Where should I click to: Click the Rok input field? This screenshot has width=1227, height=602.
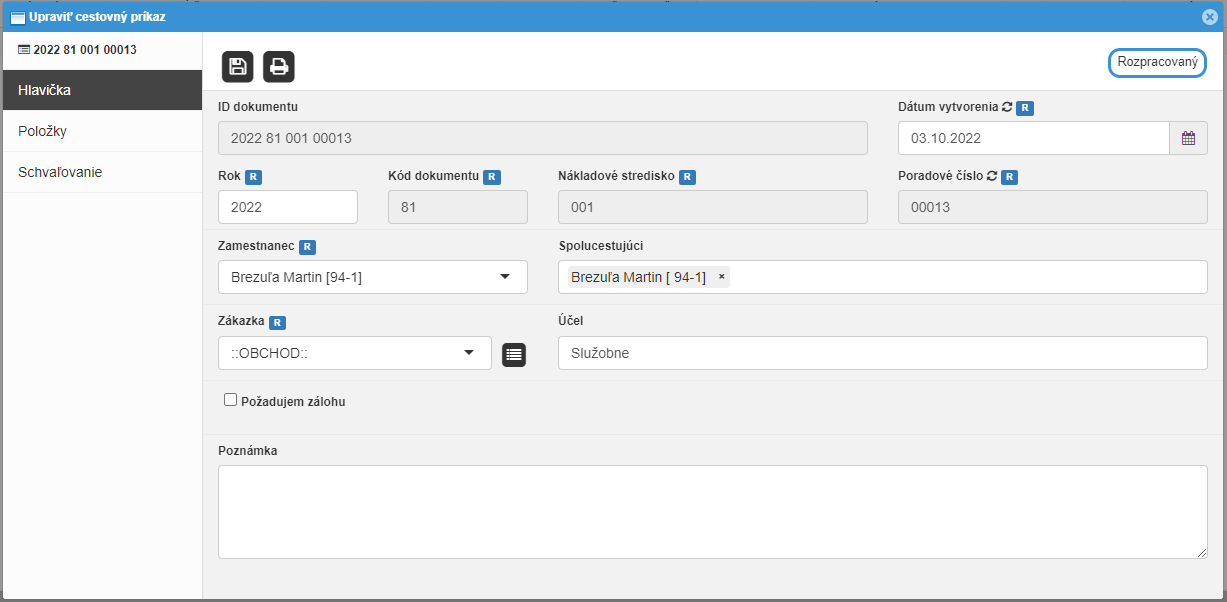[x=287, y=207]
